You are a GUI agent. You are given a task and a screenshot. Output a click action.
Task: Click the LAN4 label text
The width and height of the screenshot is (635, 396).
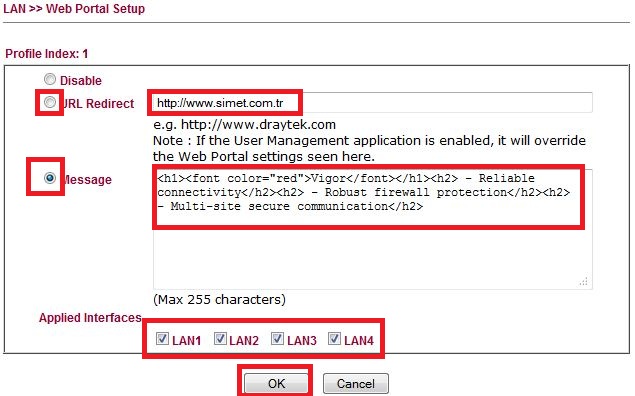(359, 341)
